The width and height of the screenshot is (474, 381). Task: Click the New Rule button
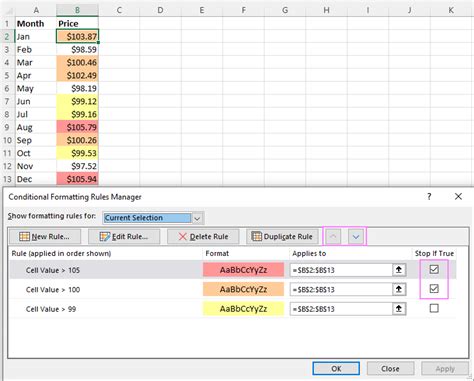coord(45,237)
